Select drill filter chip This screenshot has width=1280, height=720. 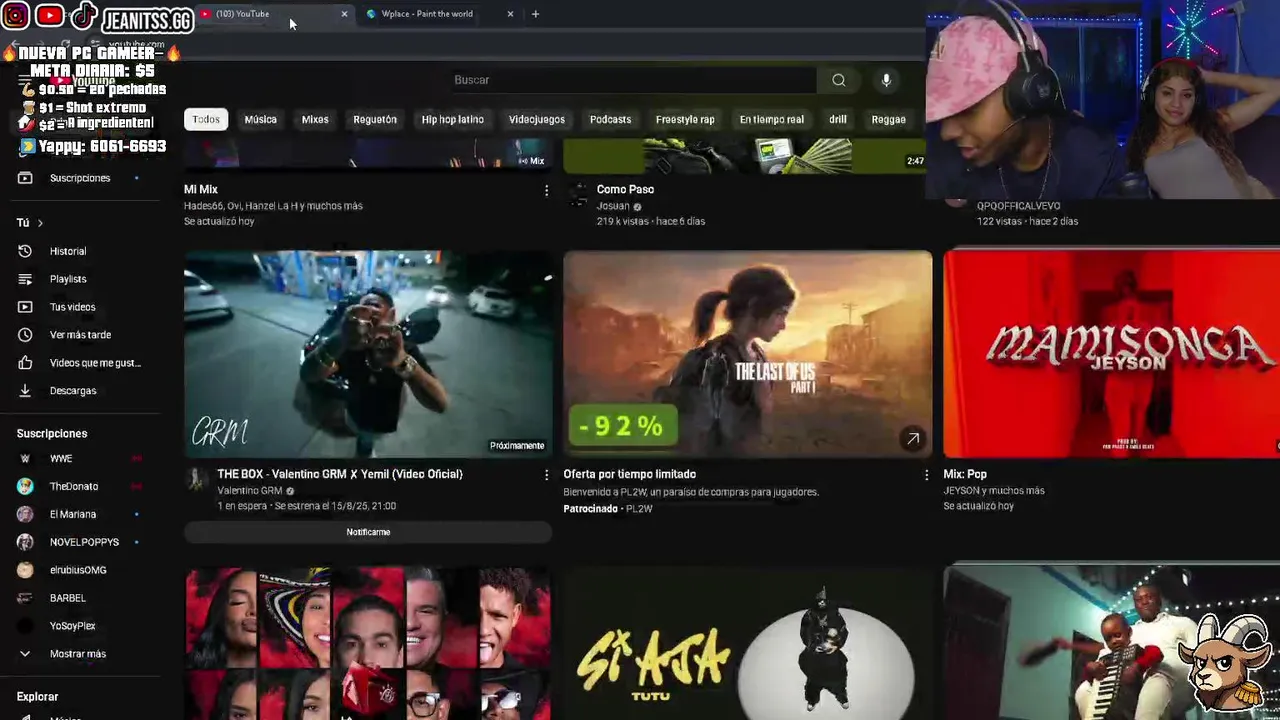[838, 119]
